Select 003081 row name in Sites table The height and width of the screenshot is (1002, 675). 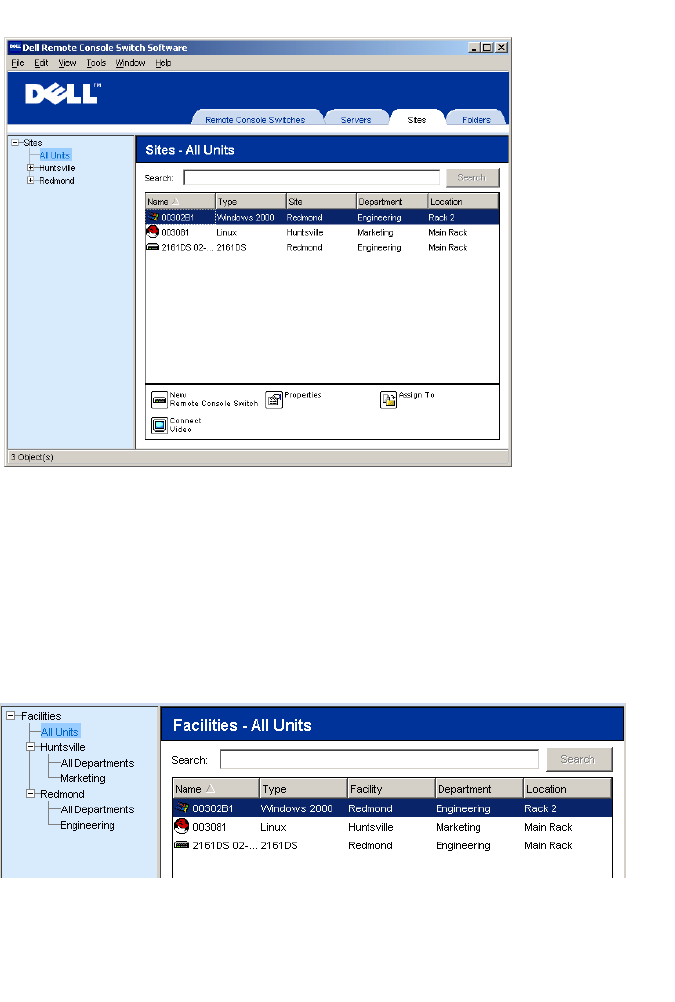coord(175,233)
